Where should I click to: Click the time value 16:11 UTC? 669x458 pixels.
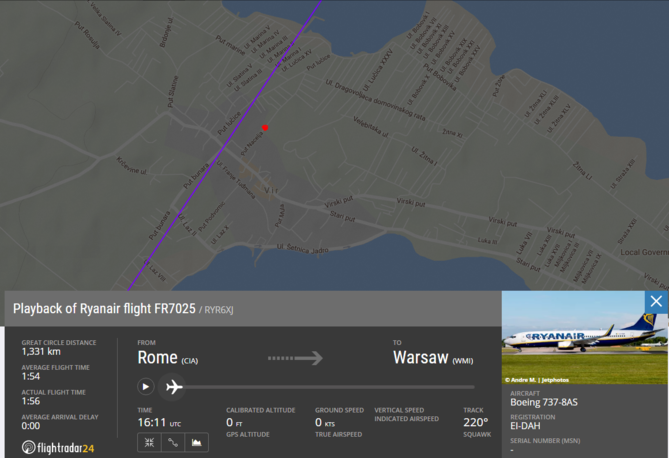pyautogui.click(x=159, y=423)
